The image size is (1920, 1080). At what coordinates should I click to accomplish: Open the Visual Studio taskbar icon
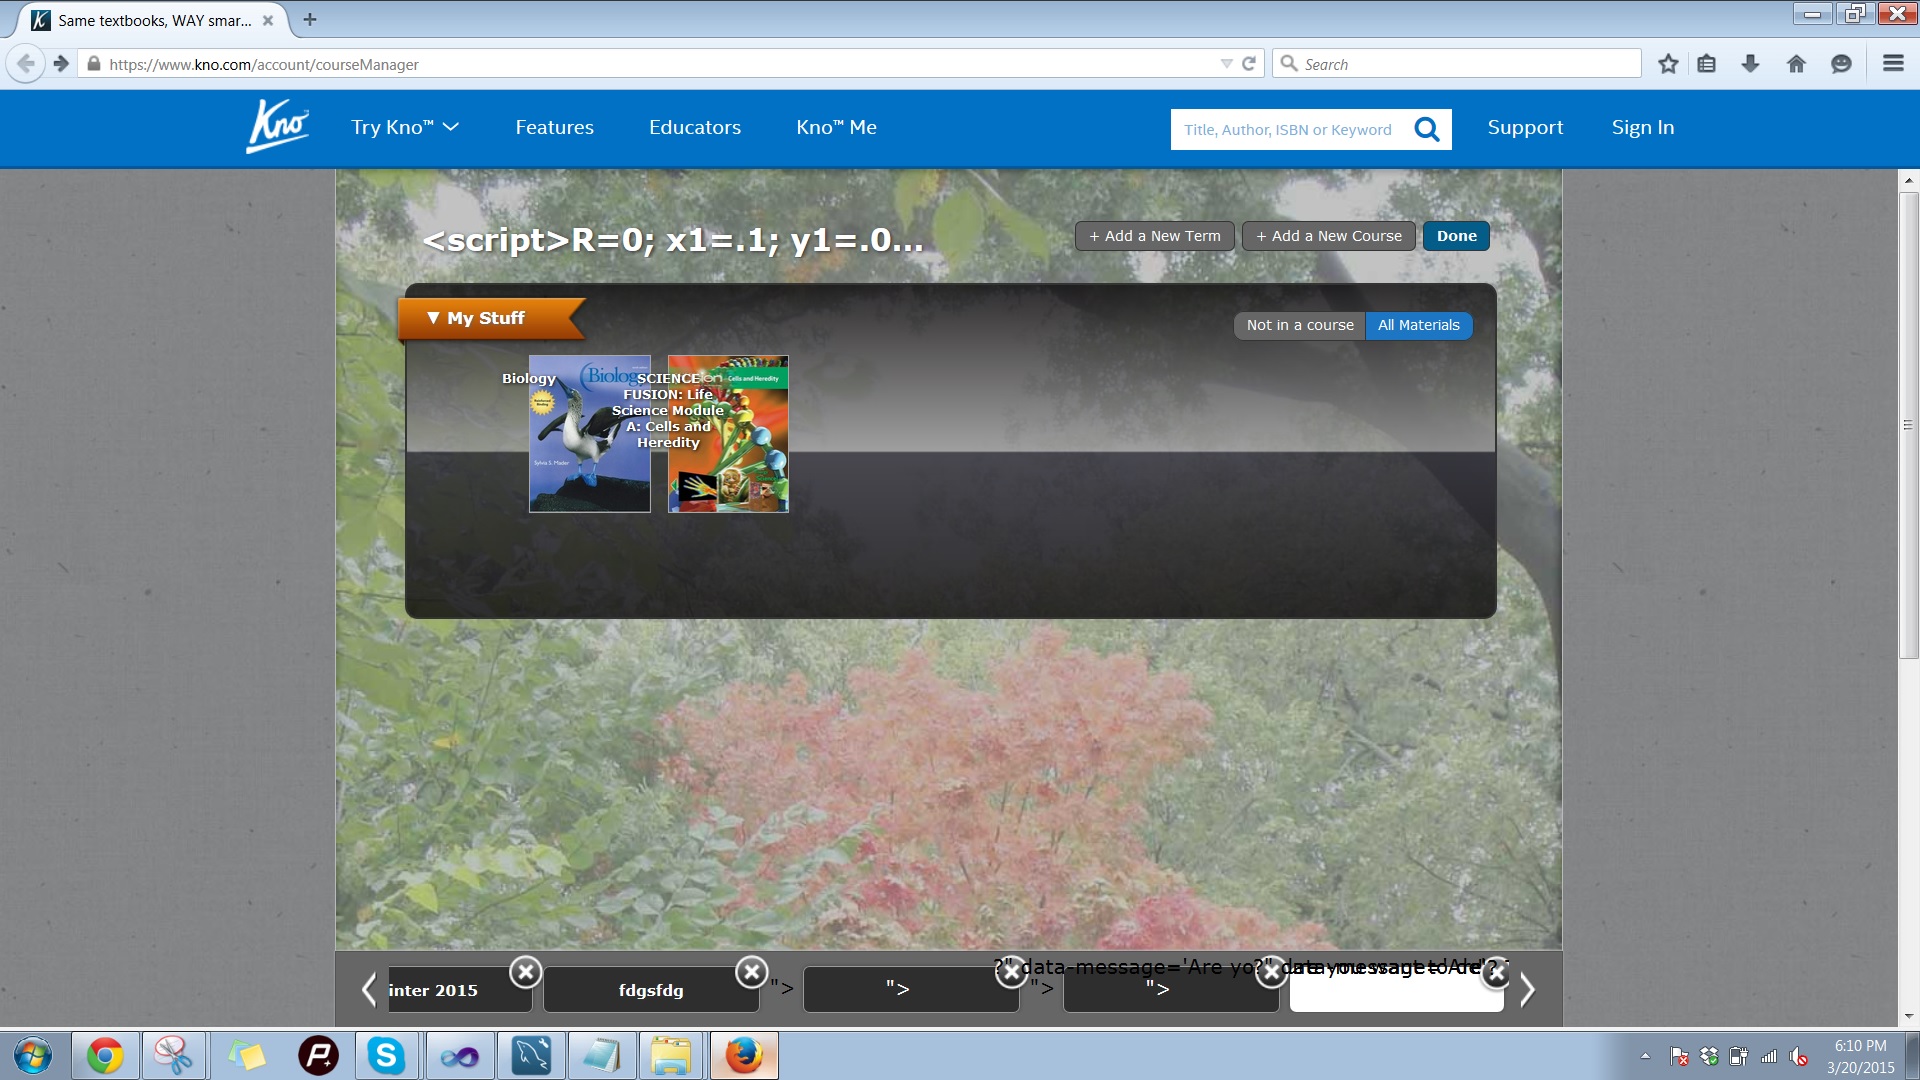click(x=460, y=1056)
